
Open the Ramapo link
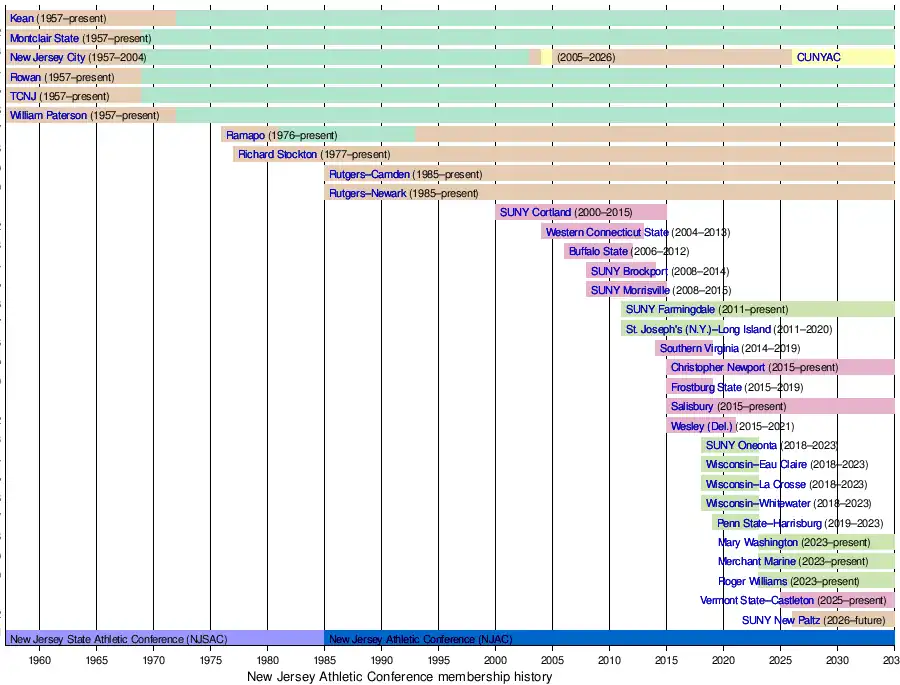[245, 135]
